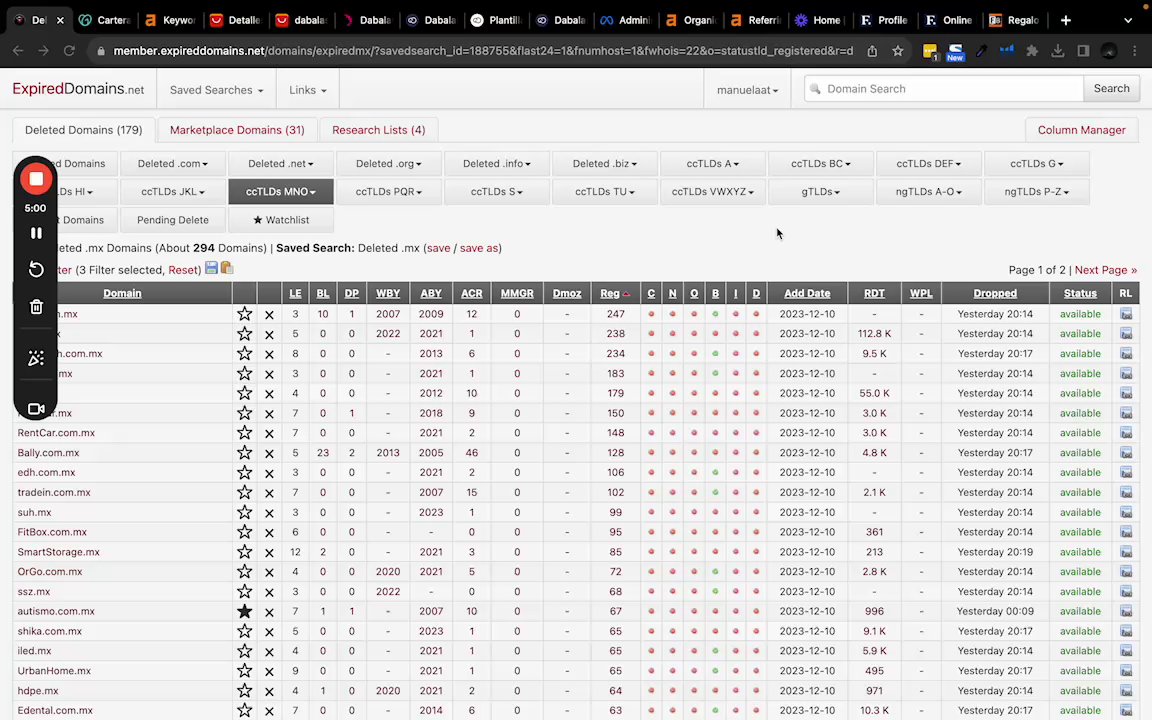This screenshot has width=1152, height=720.
Task: Open RL icon for autismo.com.mx row
Action: tap(1126, 611)
